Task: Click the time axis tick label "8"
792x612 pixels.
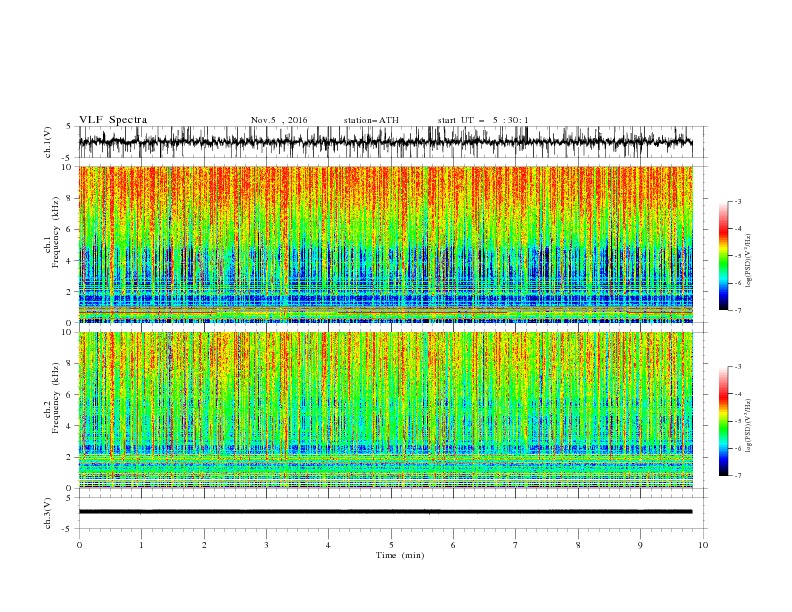Action: click(x=578, y=545)
